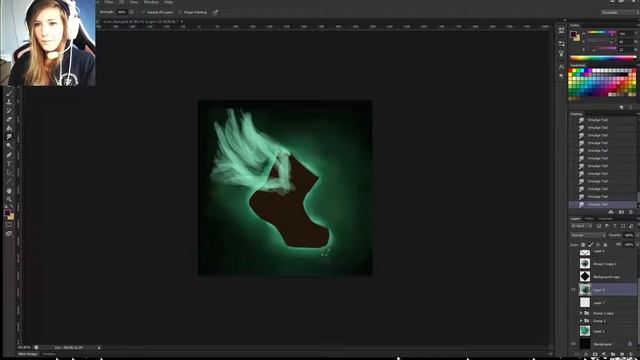Screen dimensions: 640x360
Task: Select the Dodge tool
Action: 9,146
